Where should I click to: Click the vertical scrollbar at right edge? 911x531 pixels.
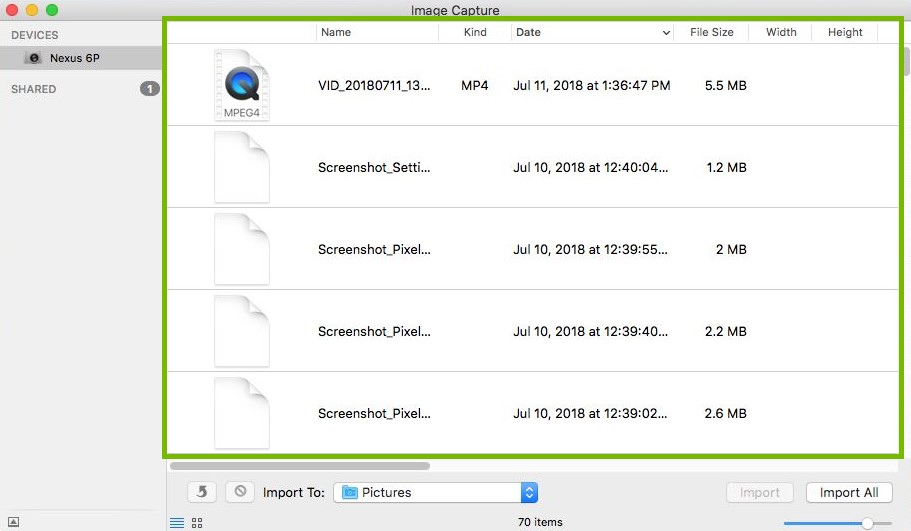tap(907, 61)
